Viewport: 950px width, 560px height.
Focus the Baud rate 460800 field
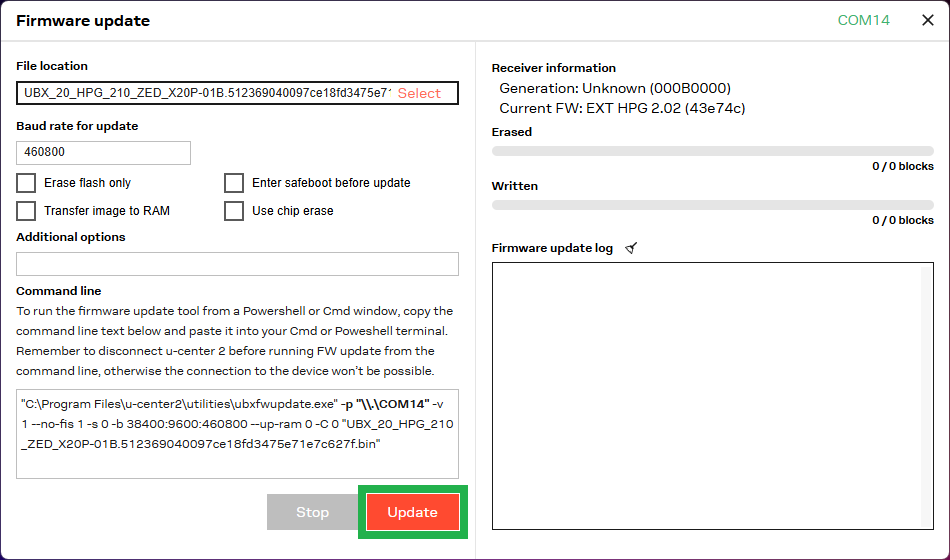point(104,152)
